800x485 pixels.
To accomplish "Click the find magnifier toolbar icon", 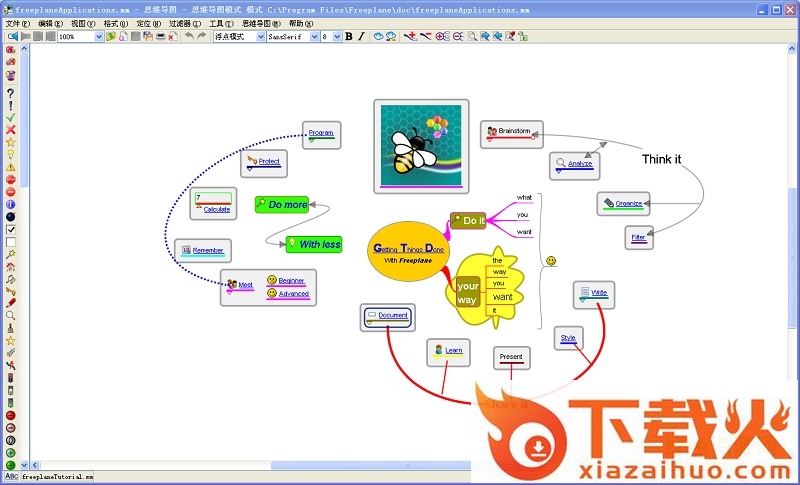I will tap(472, 36).
